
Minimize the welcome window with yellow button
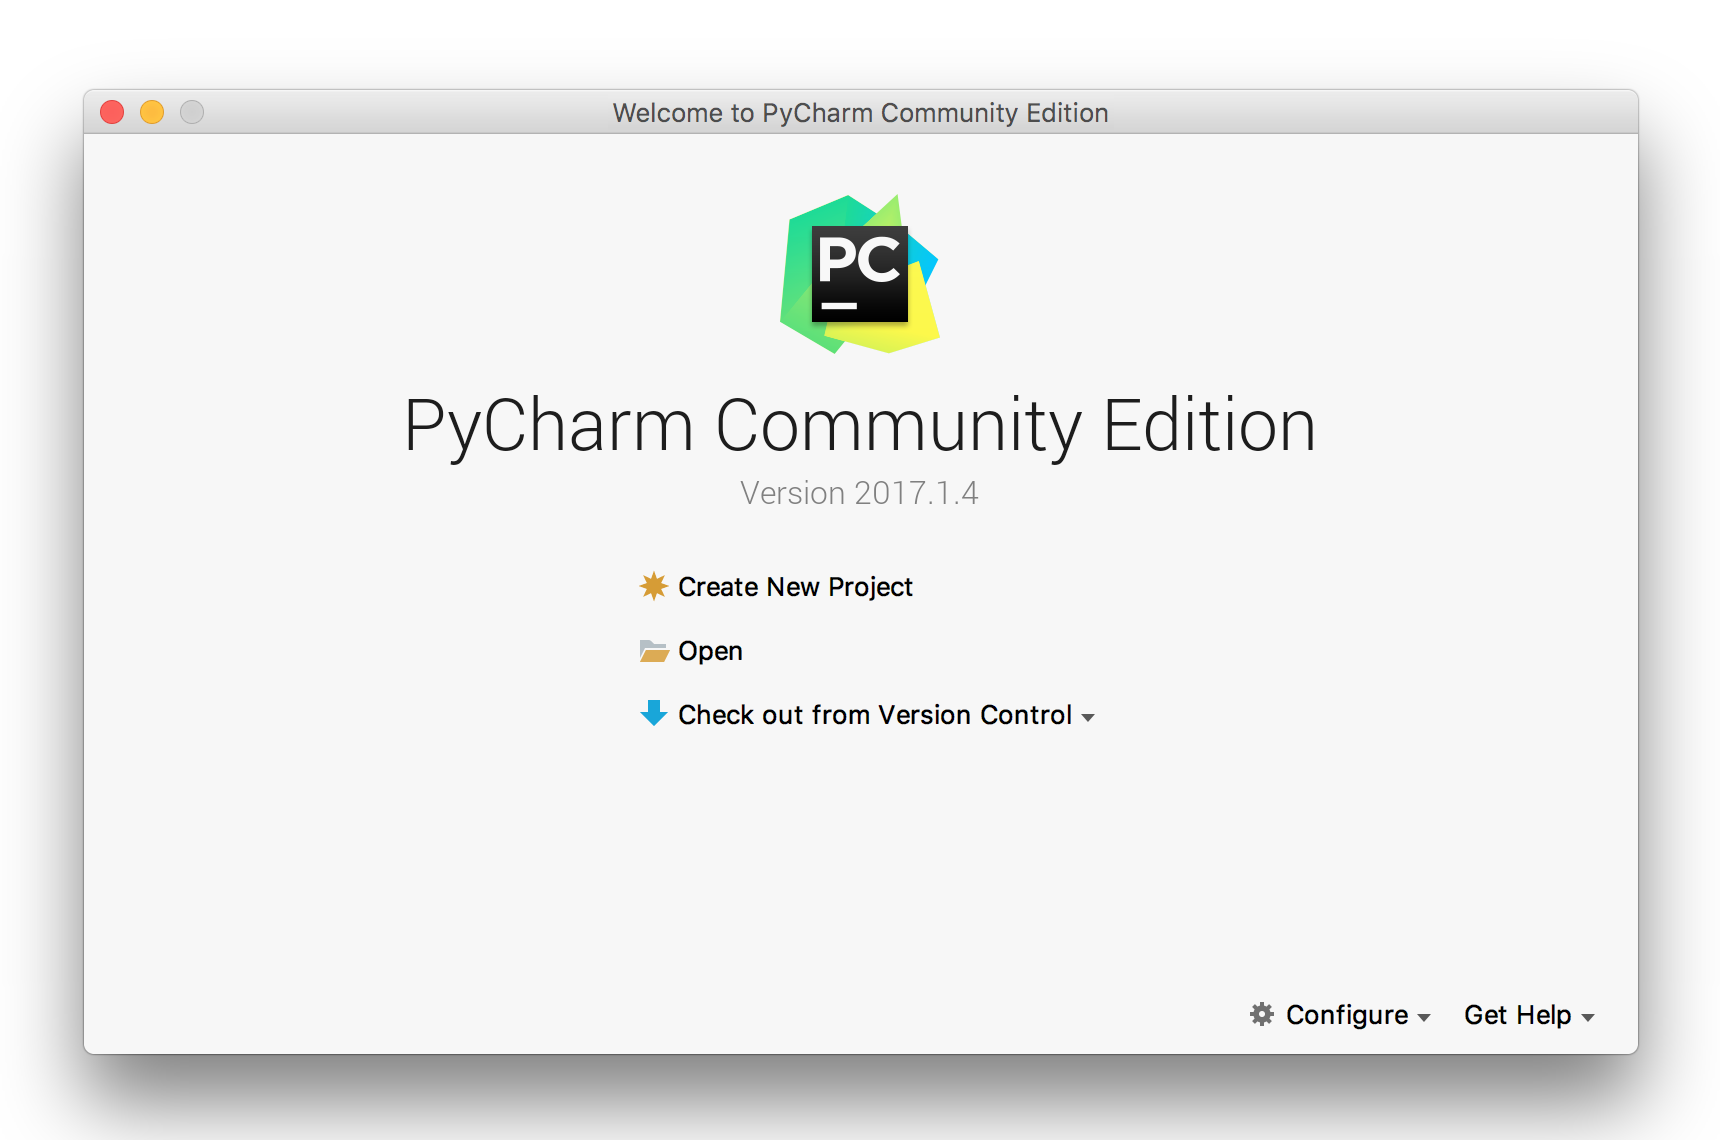pos(152,112)
